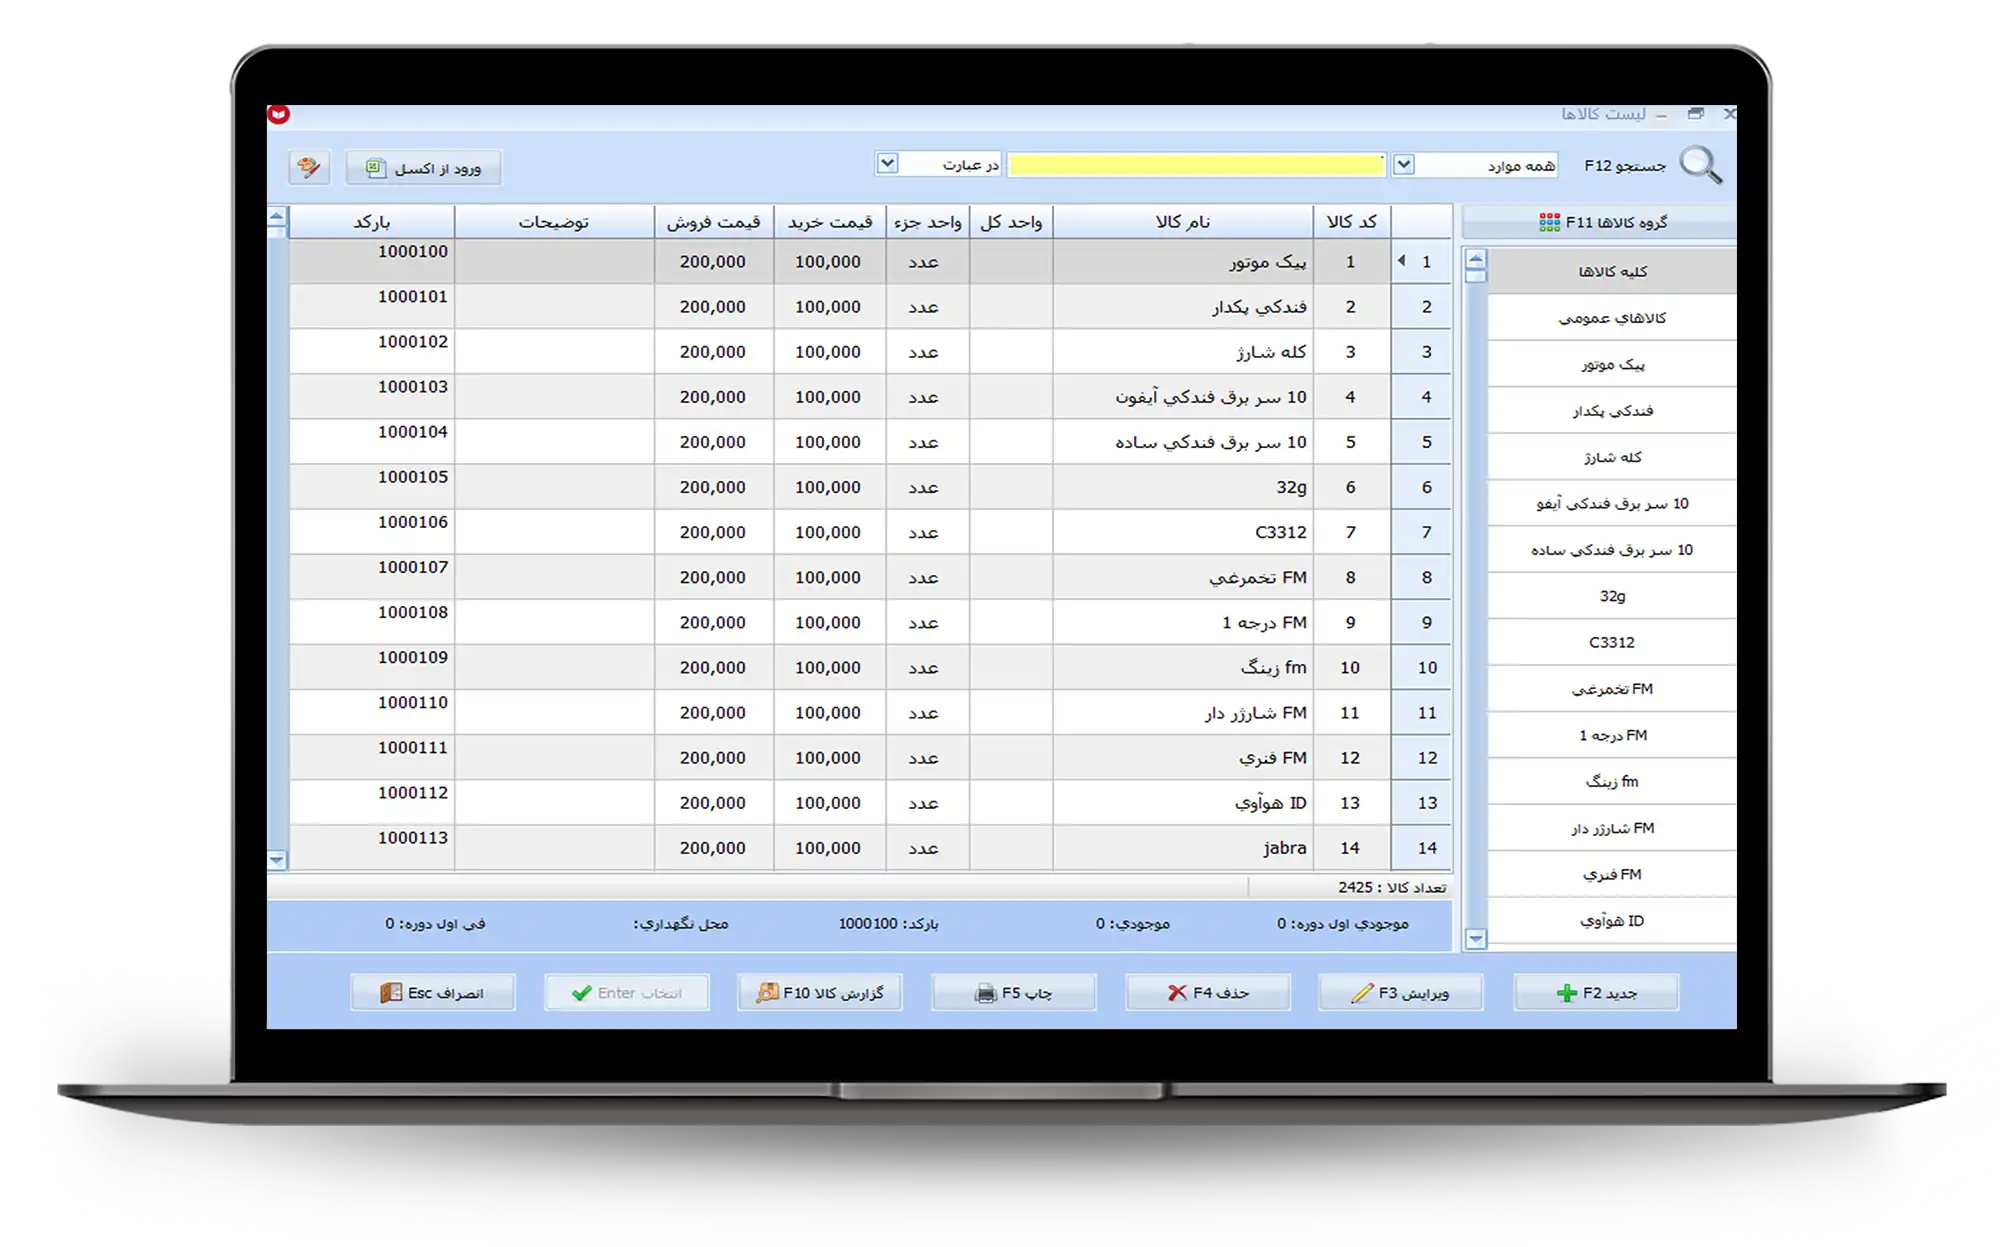Click the paint palette icon button
The image size is (2000, 1247).
tap(309, 167)
